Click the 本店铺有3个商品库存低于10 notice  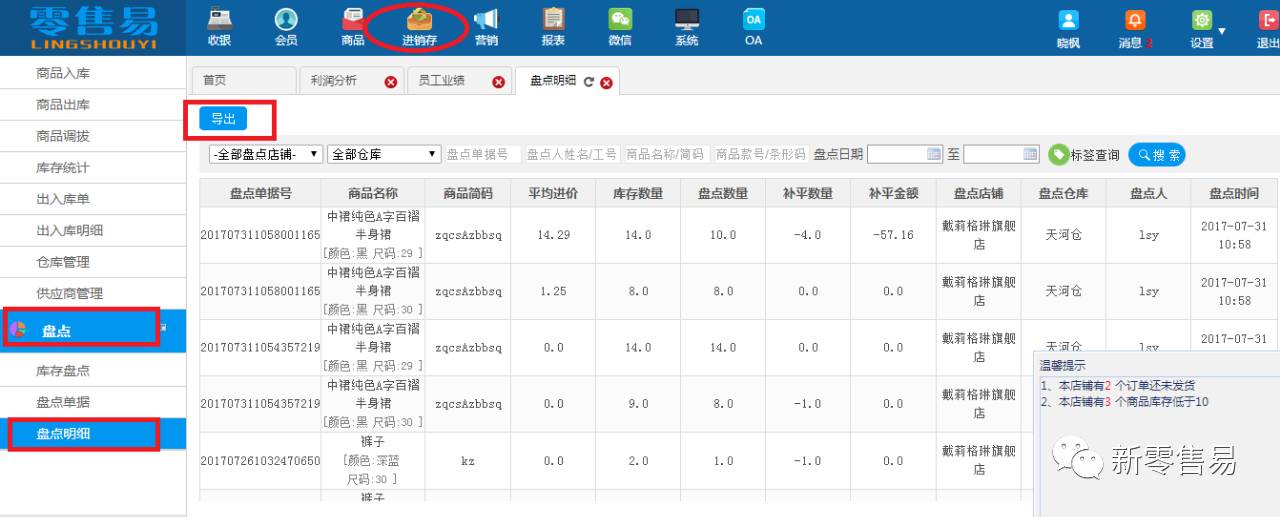1124,402
